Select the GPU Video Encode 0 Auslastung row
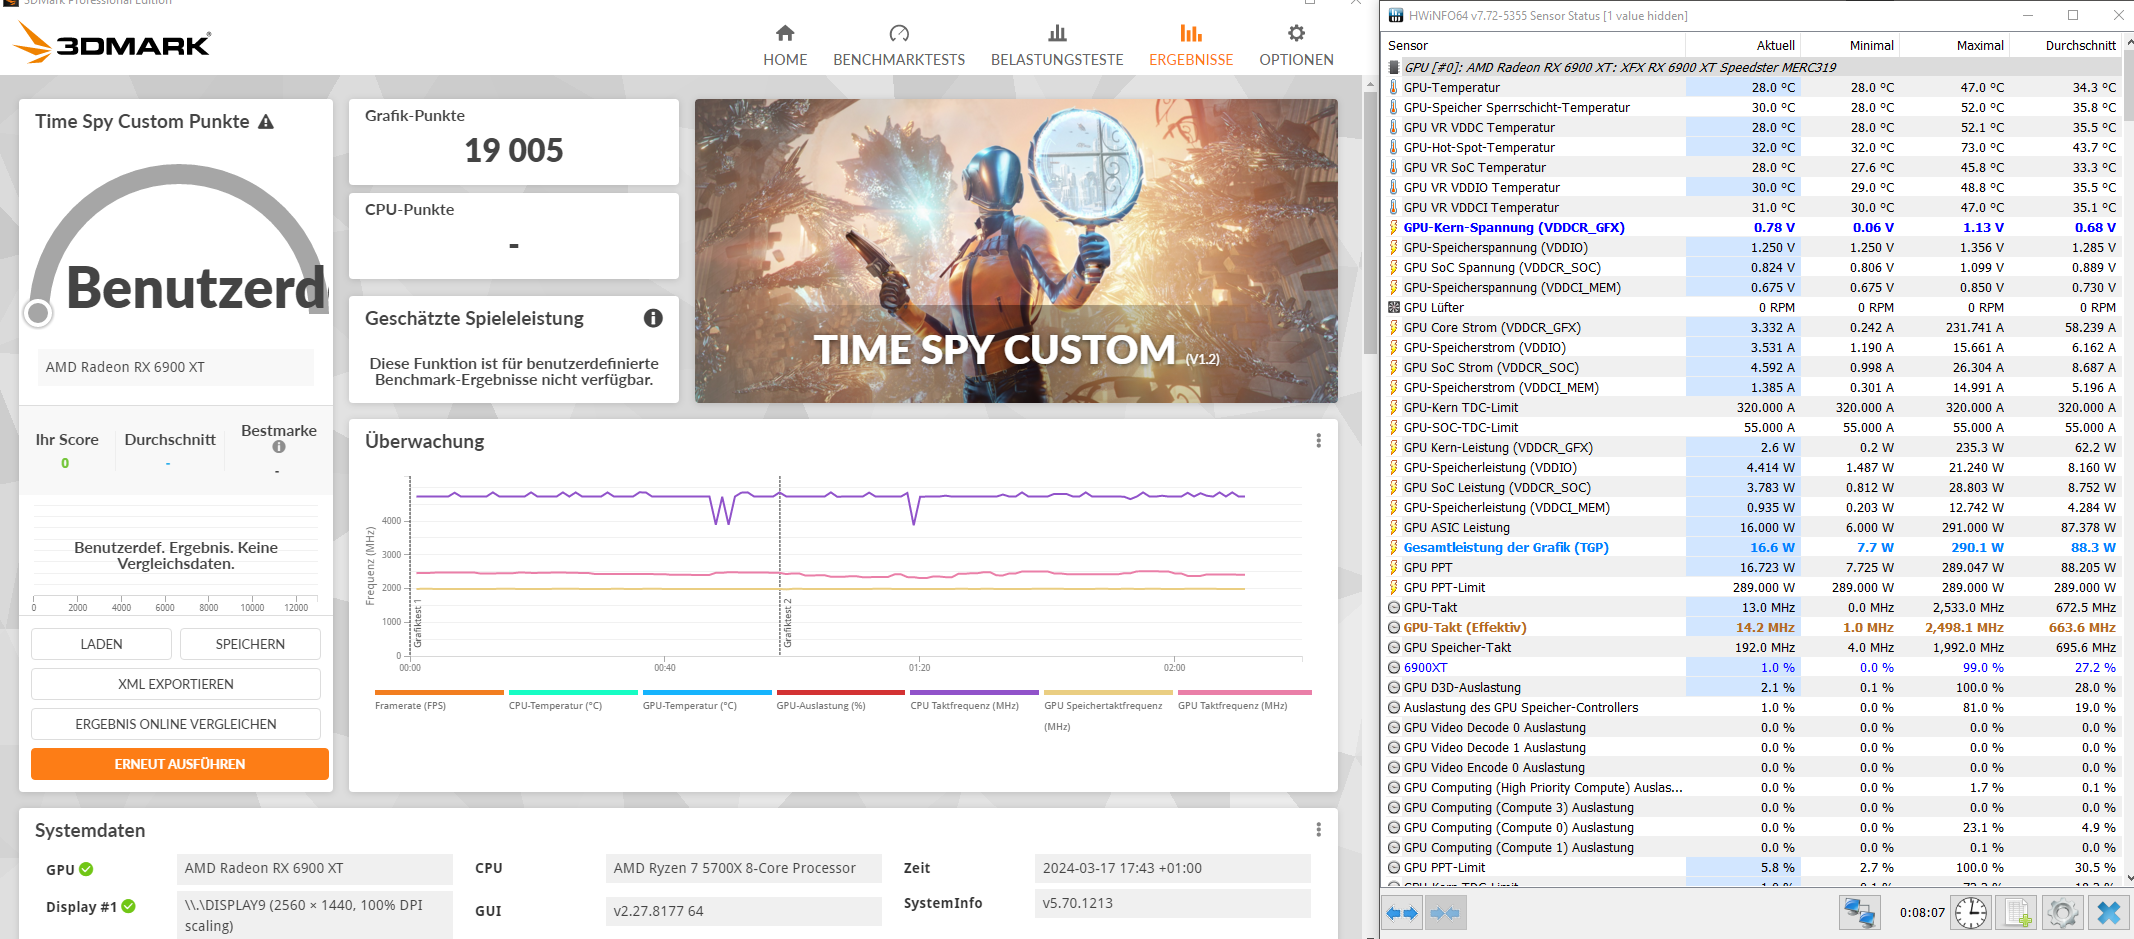Viewport: 2134px width, 939px height. pyautogui.click(x=1753, y=768)
